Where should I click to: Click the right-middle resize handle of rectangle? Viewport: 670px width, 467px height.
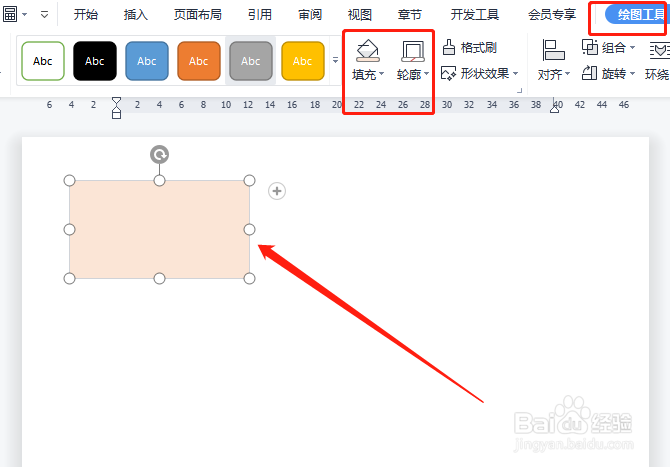point(250,229)
